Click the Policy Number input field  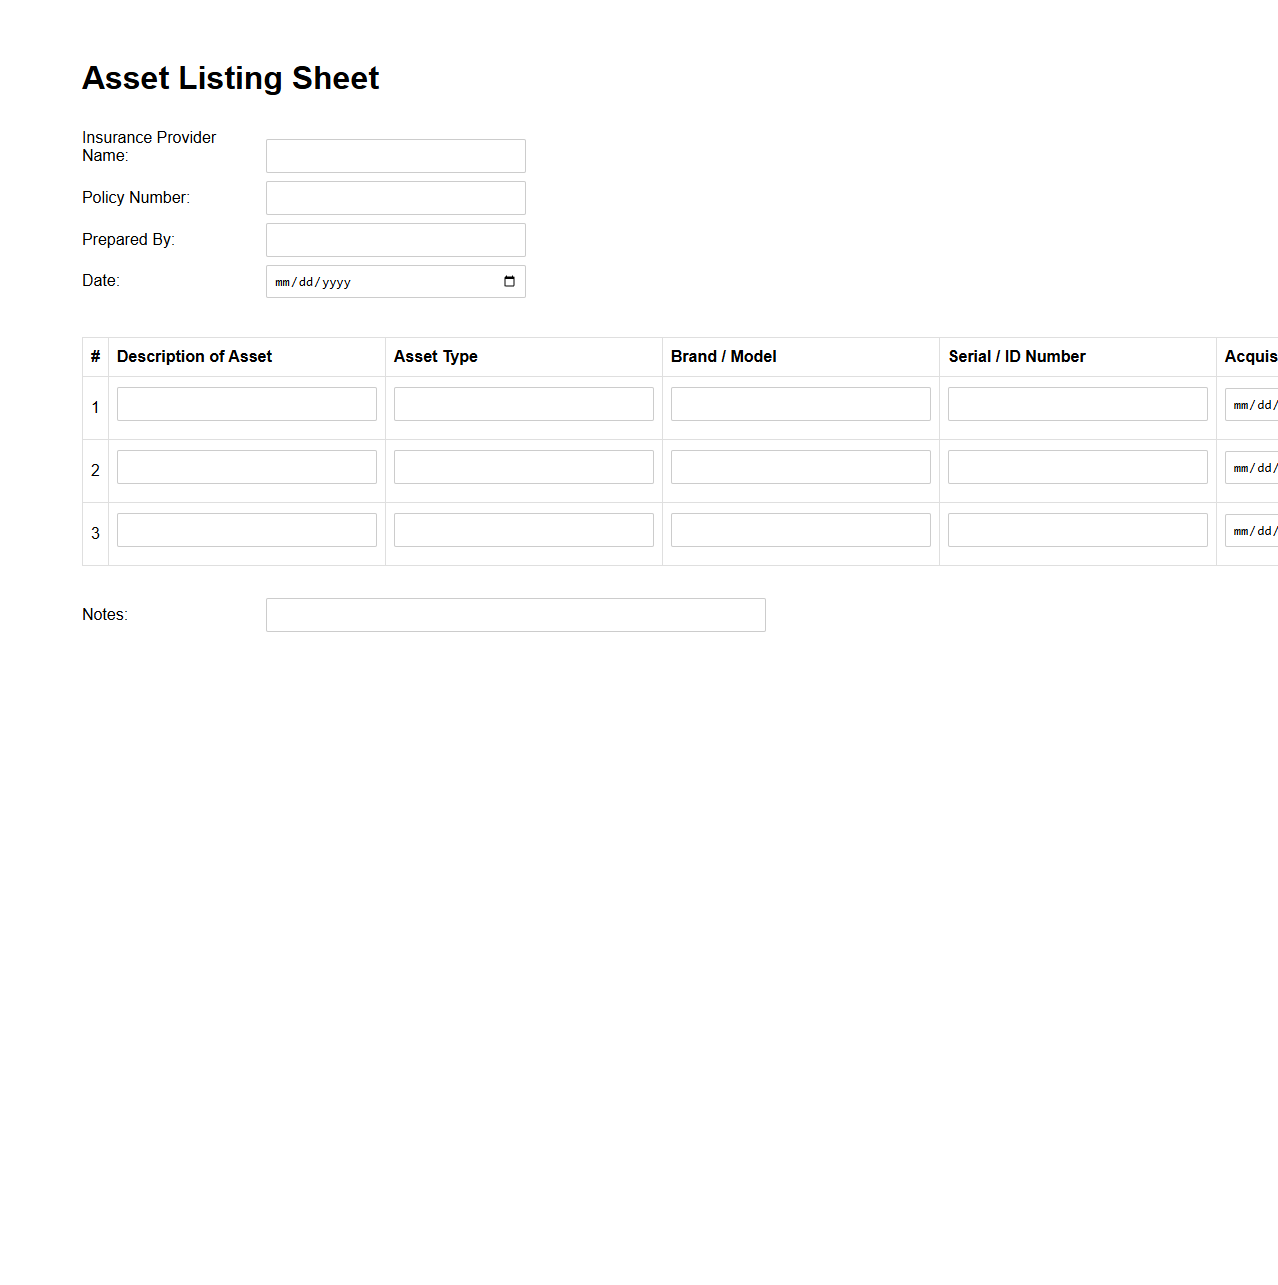point(395,197)
